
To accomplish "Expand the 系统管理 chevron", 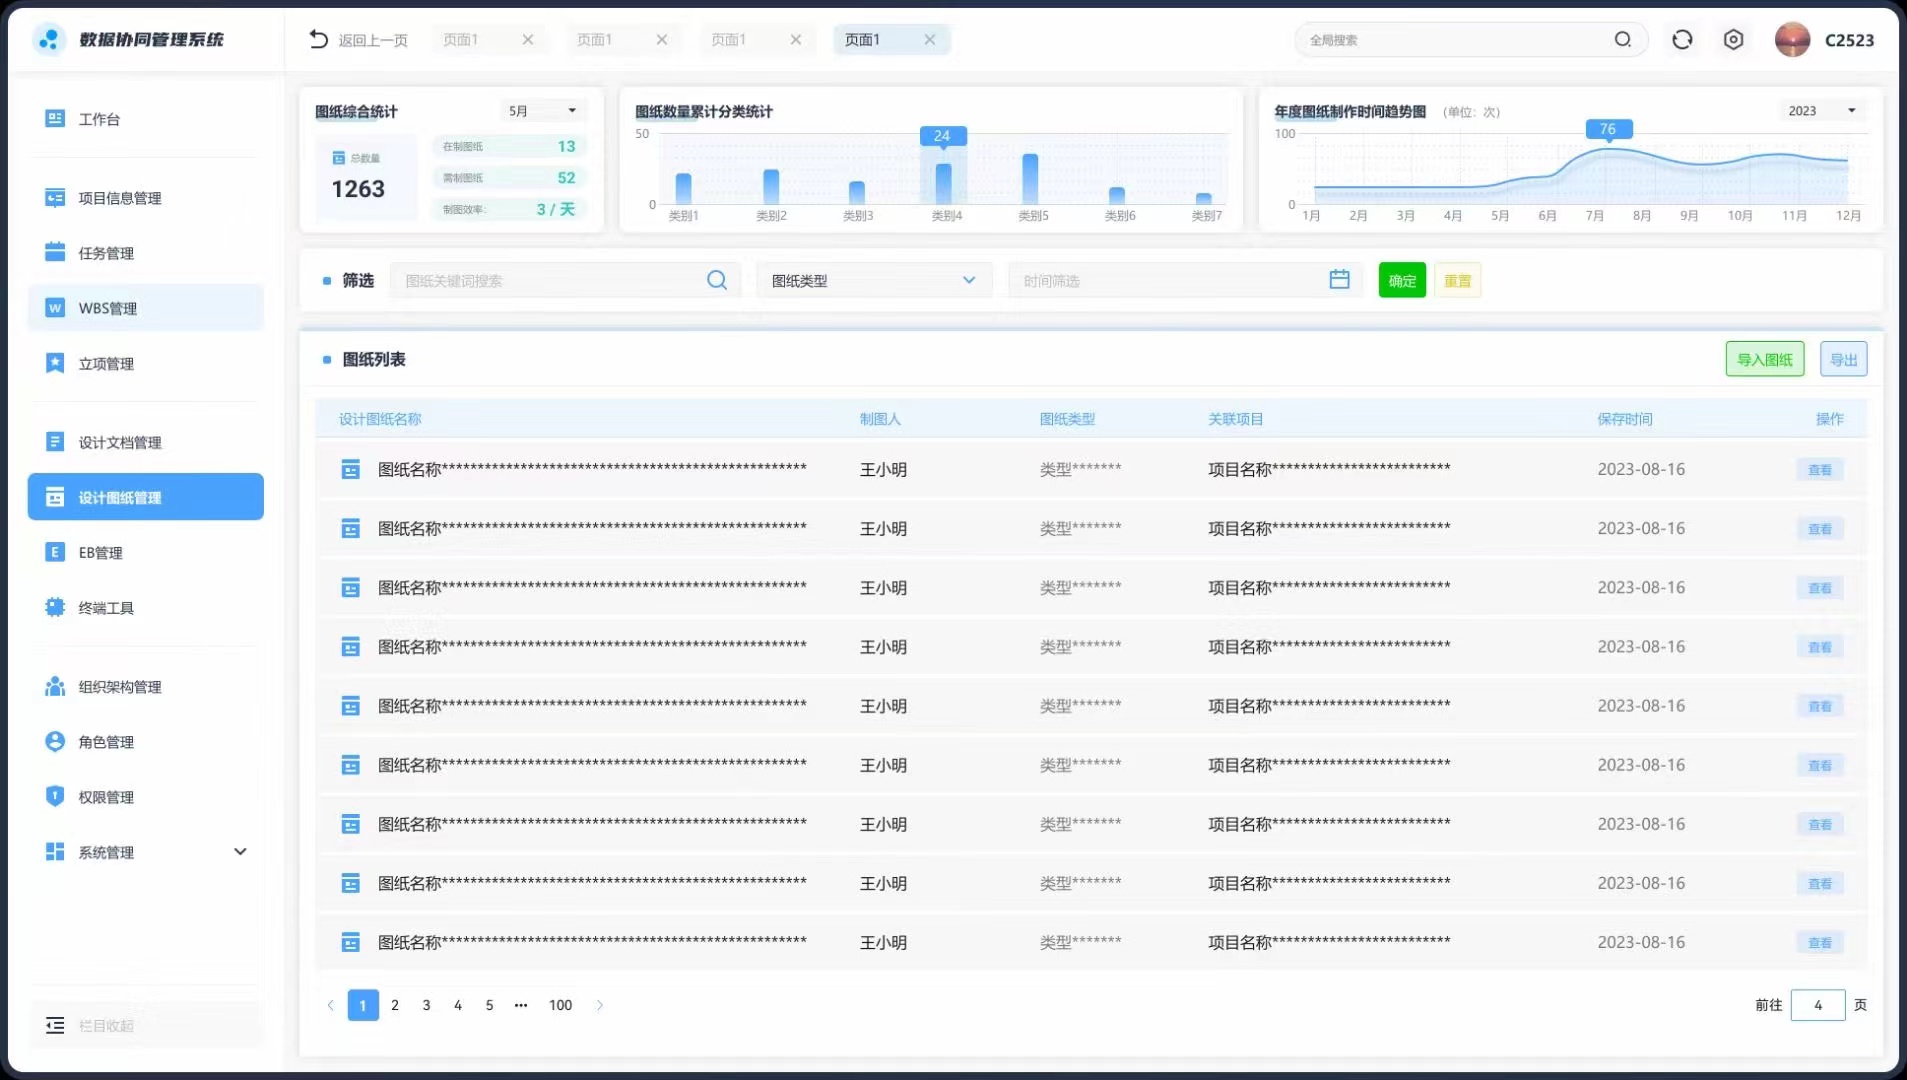I will coord(240,851).
